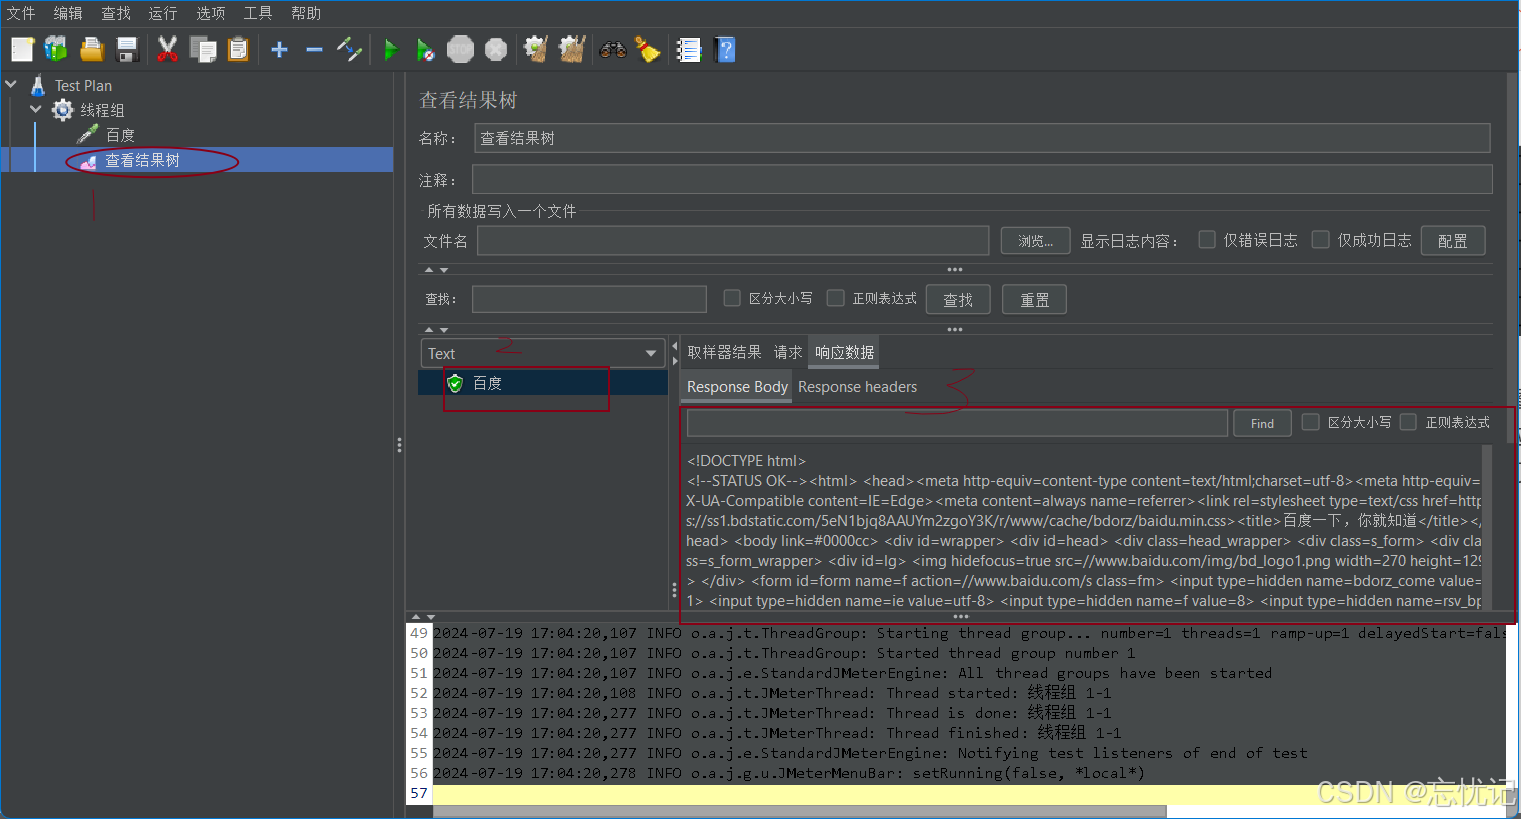Image resolution: width=1521 pixels, height=819 pixels.
Task: Enable the 仅错误日志 checkbox
Action: click(1207, 240)
